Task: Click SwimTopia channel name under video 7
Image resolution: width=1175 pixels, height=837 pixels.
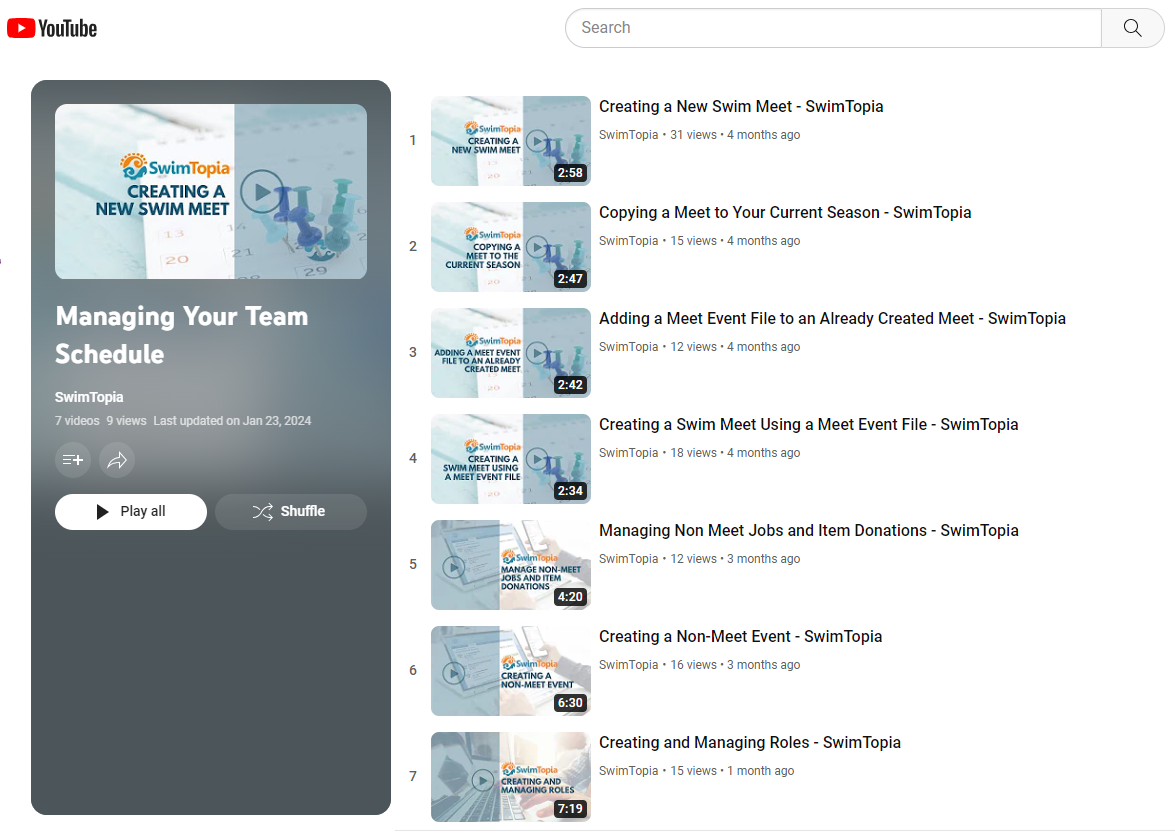Action: (x=628, y=771)
